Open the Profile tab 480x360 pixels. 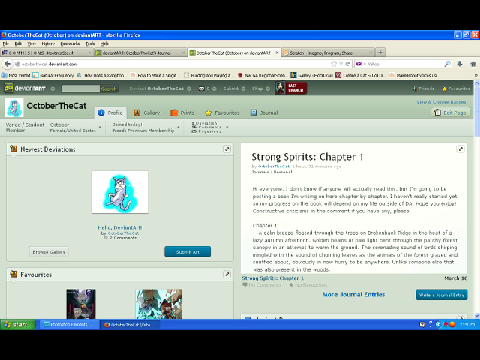[110, 113]
